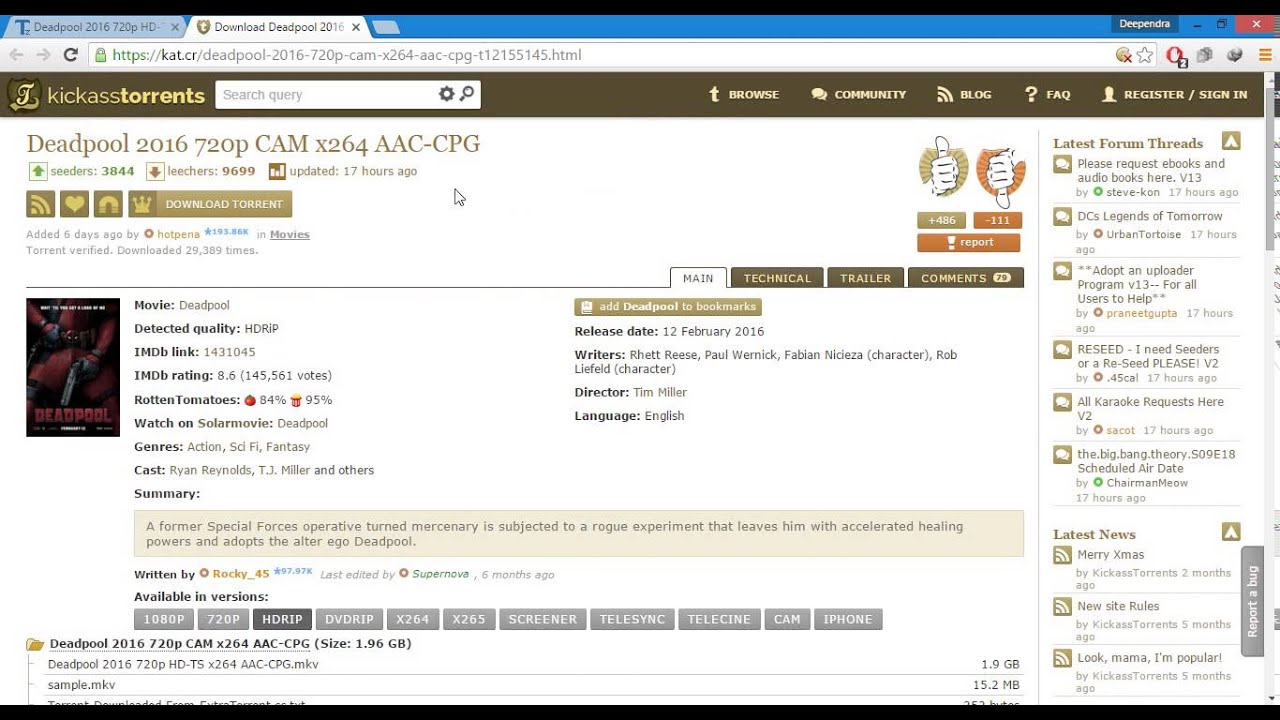Click the Deadpool poster thumbnail
This screenshot has width=1280, height=720.
click(73, 367)
